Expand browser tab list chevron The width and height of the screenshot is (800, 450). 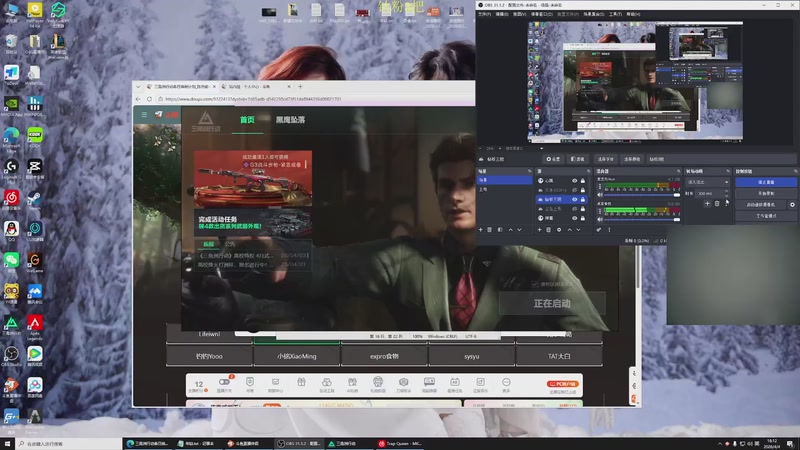[x=138, y=87]
